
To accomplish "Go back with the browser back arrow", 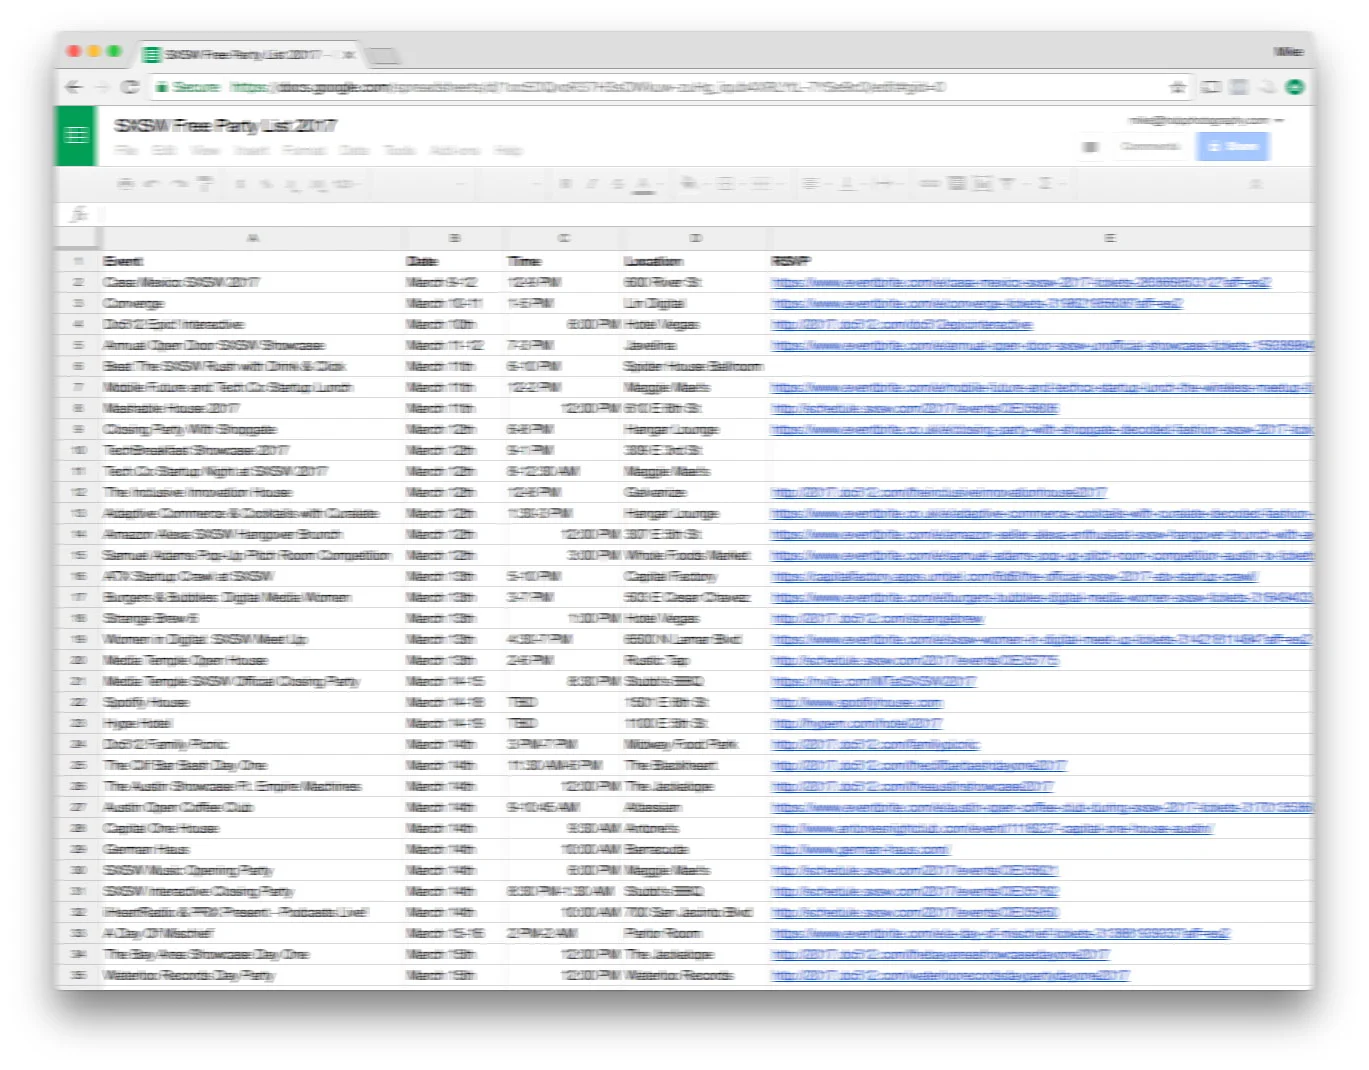I will tap(74, 87).
